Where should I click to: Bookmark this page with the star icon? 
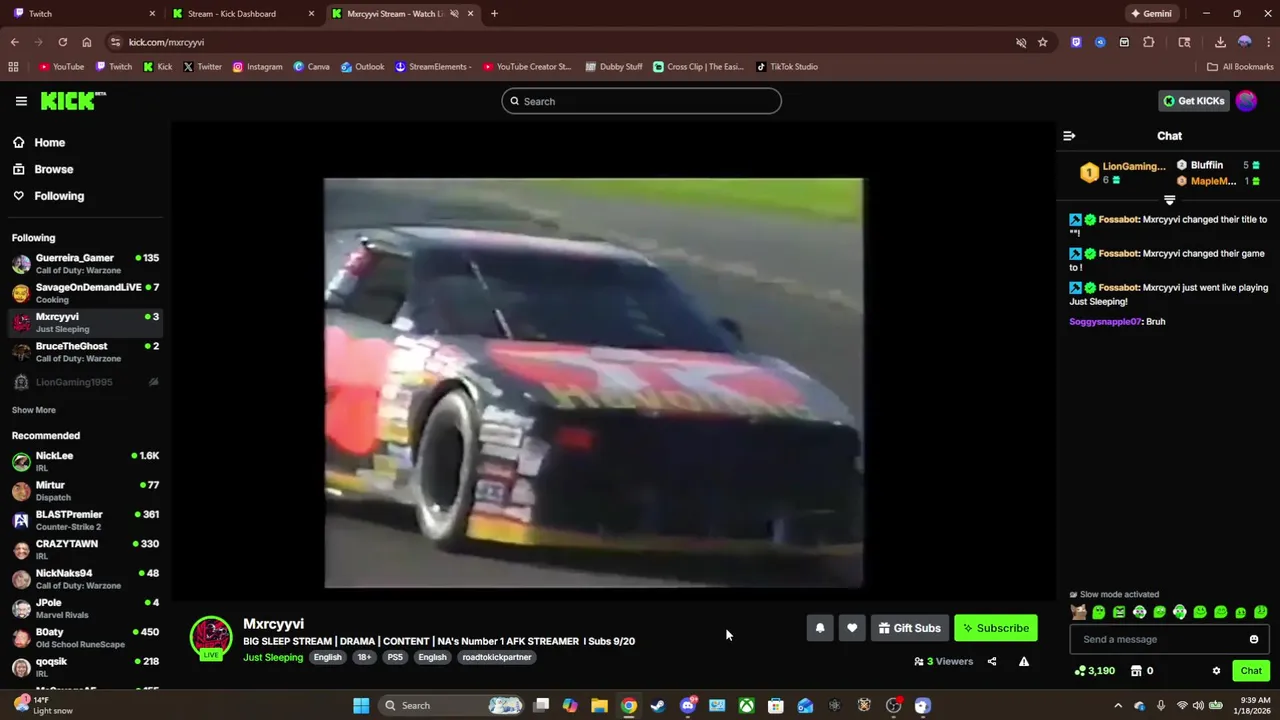pyautogui.click(x=1043, y=42)
